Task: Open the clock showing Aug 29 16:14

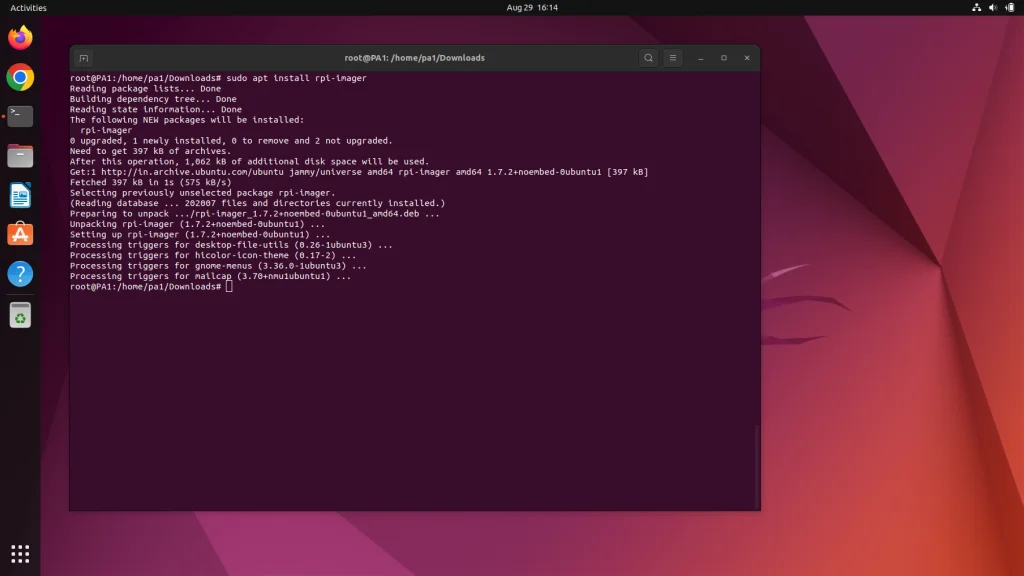Action: click(532, 8)
